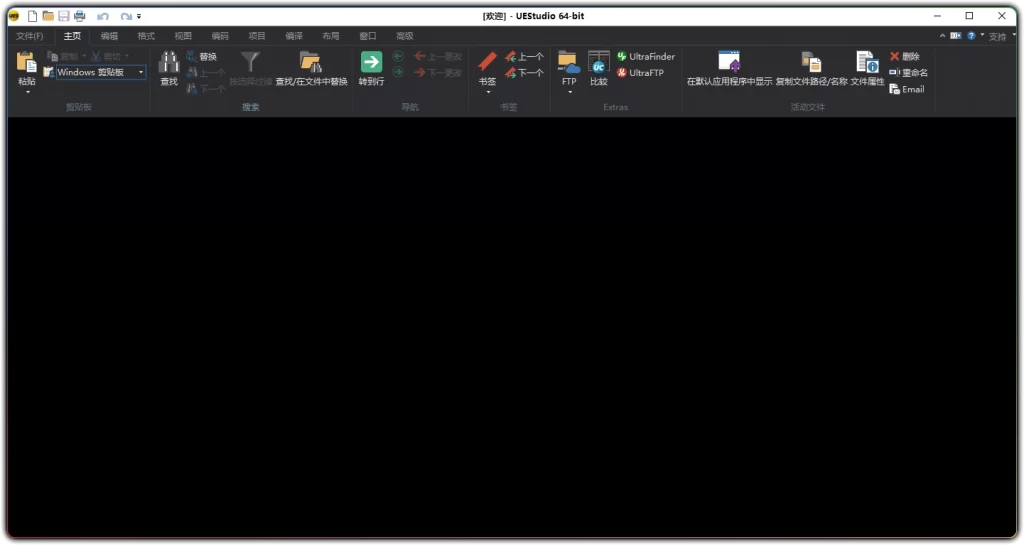
Task: Go to 下一个 bookmark in the bookmark group
Action: (x=524, y=72)
